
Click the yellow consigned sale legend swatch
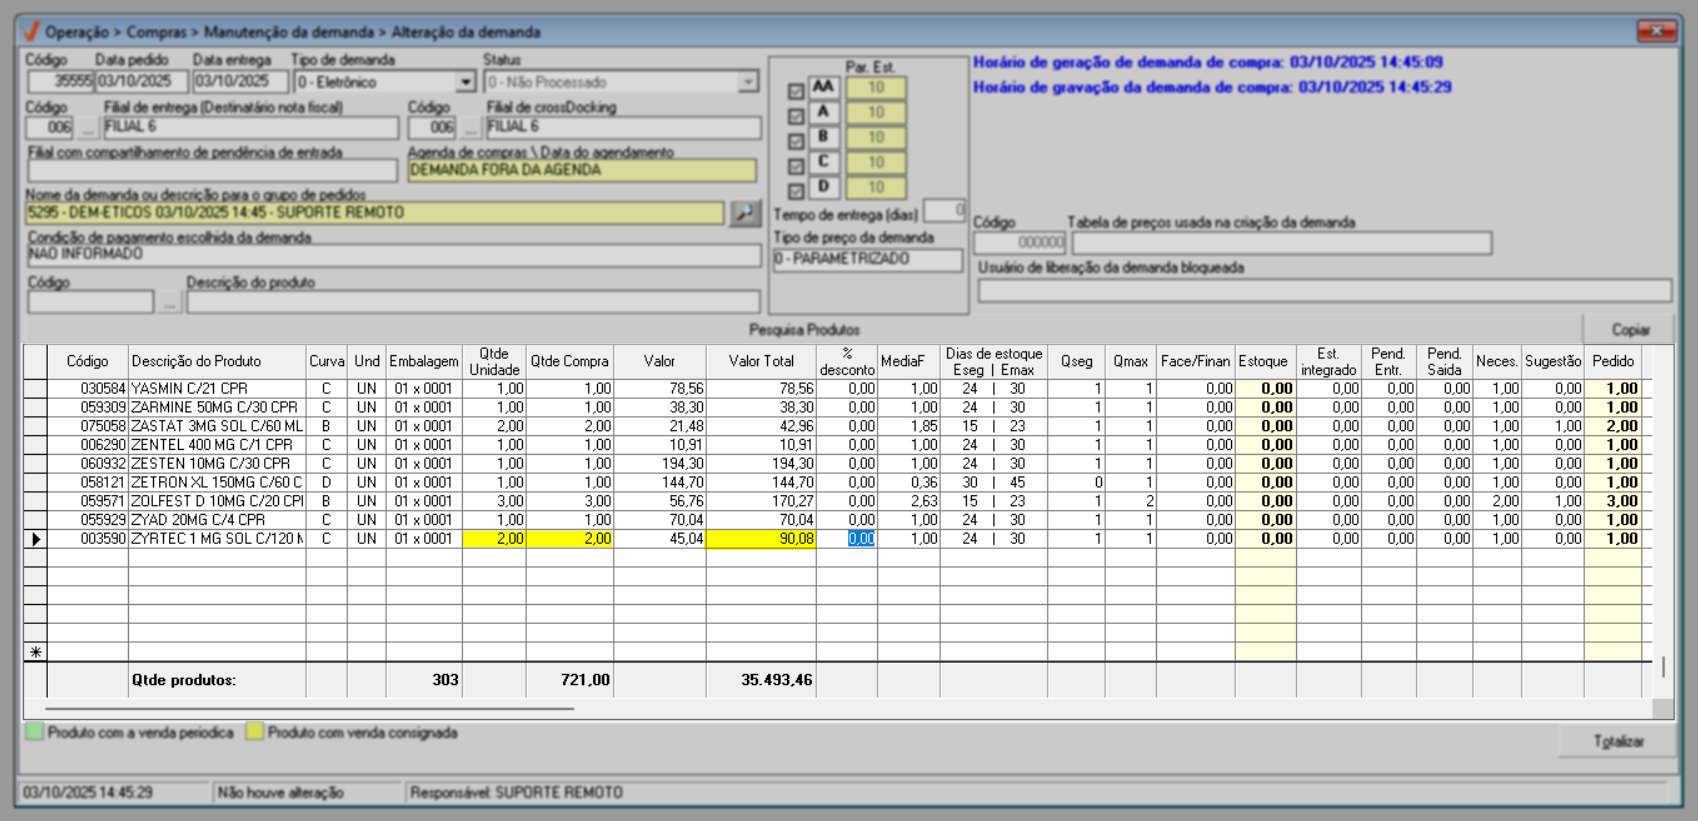tap(255, 732)
